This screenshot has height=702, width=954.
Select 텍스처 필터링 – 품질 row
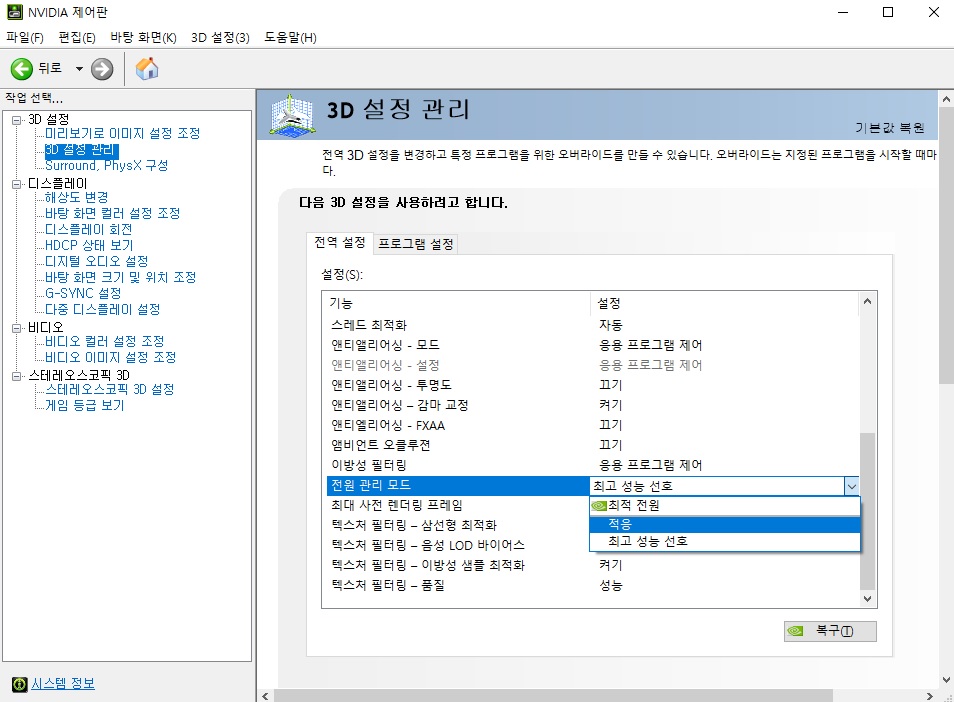pos(593,585)
